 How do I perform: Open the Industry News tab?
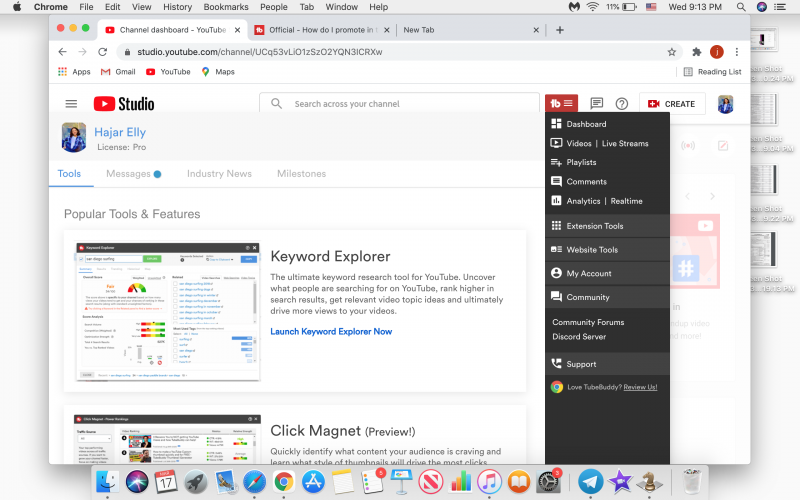point(219,174)
